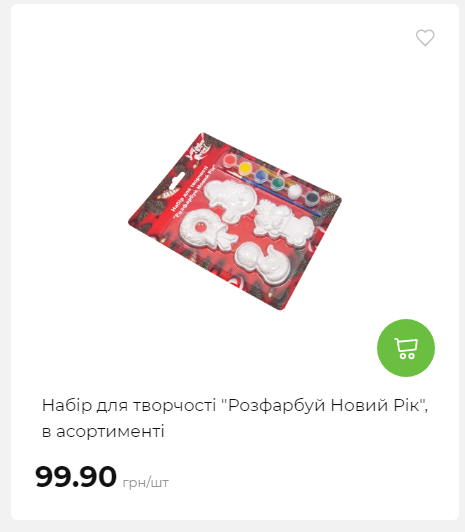The width and height of the screenshot is (465, 532).
Task: Click the black paint pot in photo
Action: (x=311, y=199)
